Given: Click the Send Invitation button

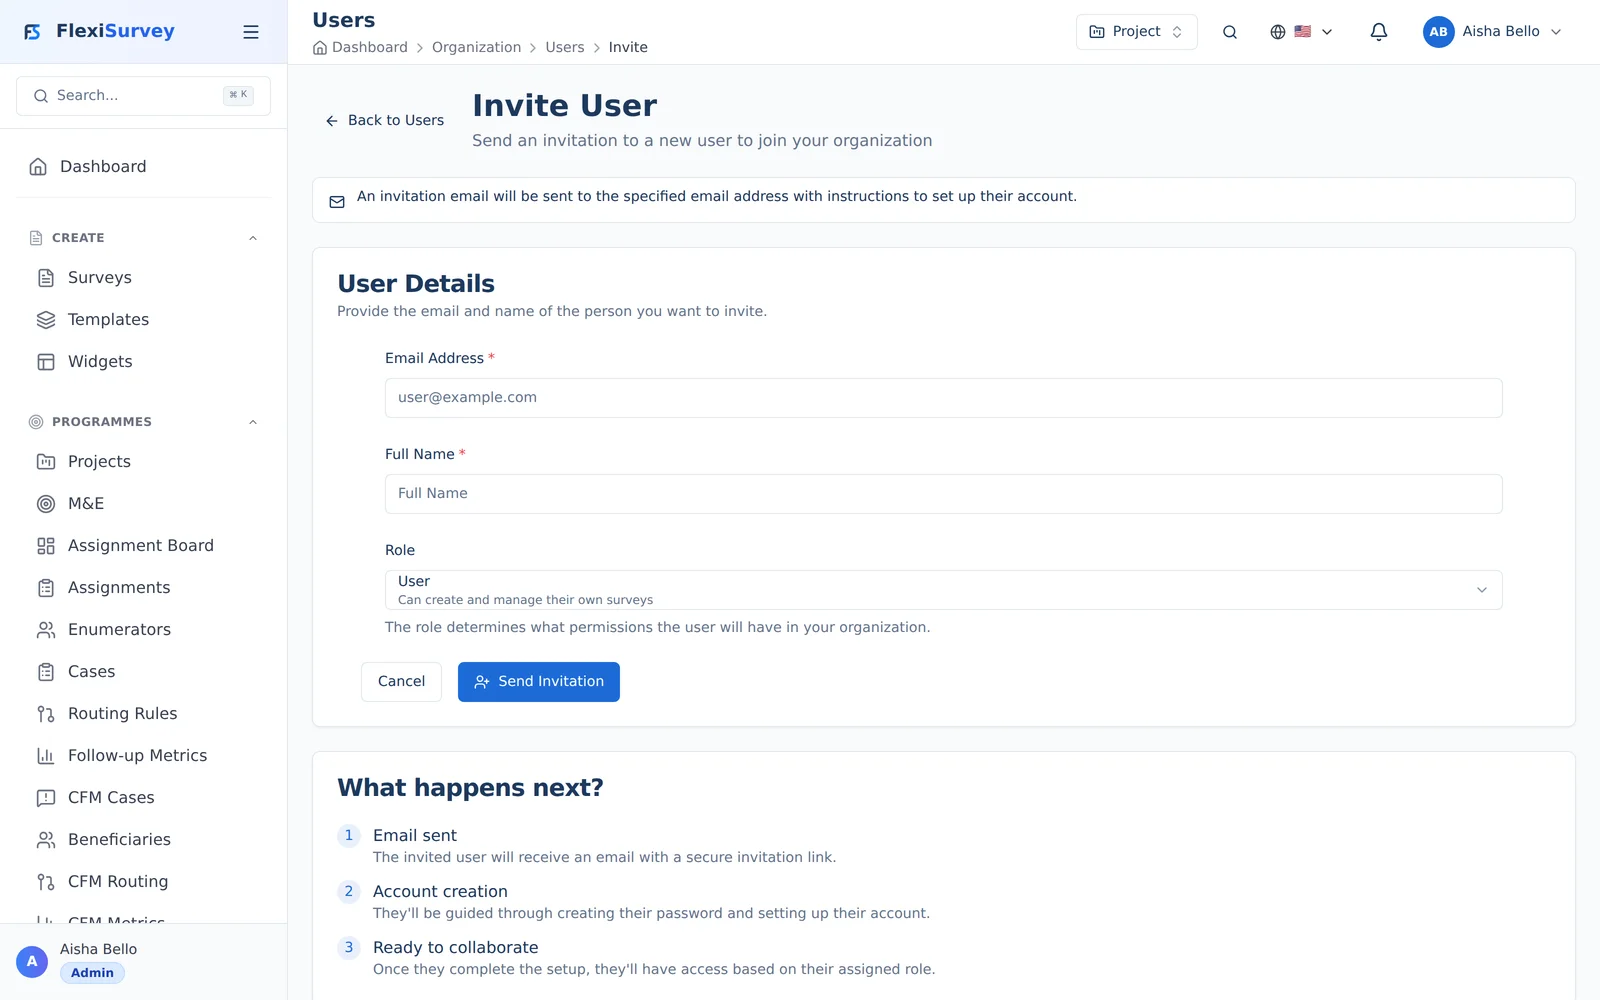Looking at the screenshot, I should point(539,682).
